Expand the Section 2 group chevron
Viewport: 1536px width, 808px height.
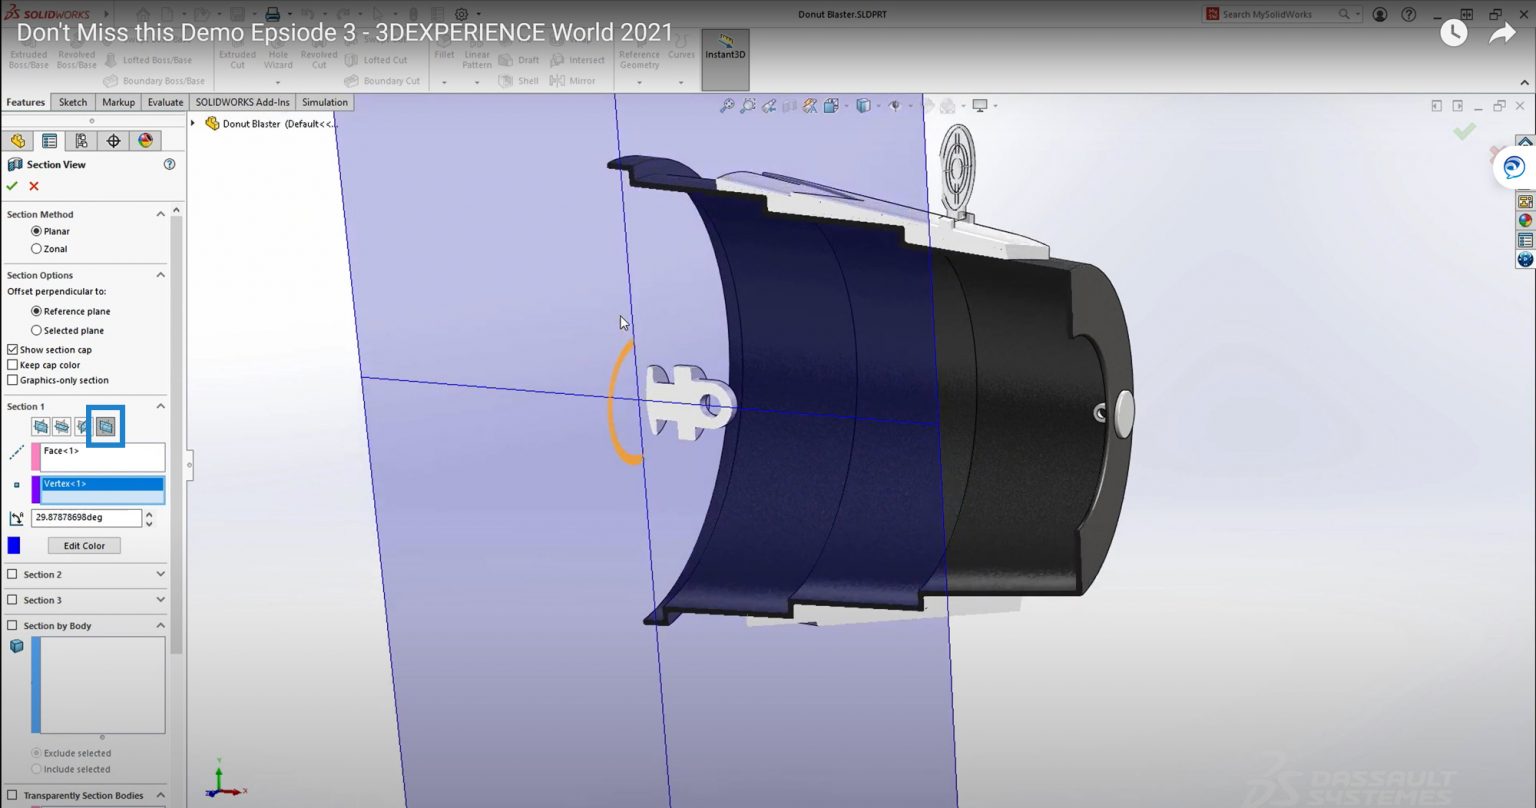click(x=160, y=574)
